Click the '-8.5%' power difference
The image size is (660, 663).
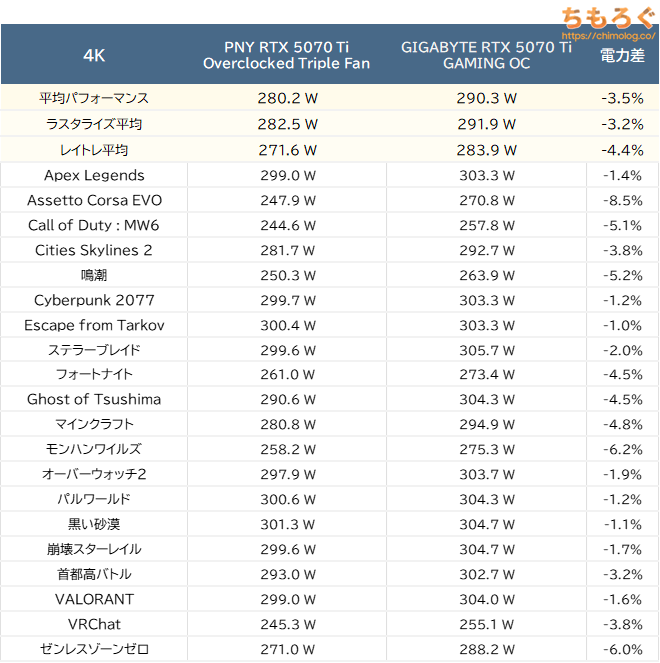[622, 200]
